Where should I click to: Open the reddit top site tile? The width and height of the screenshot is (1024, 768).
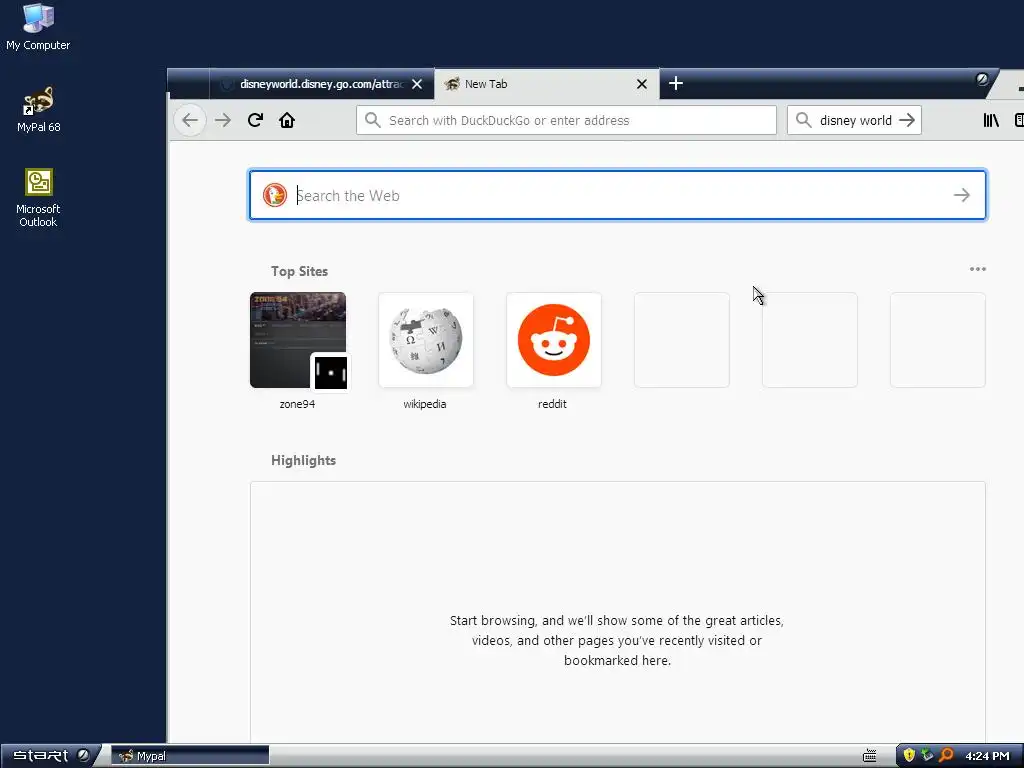[554, 340]
